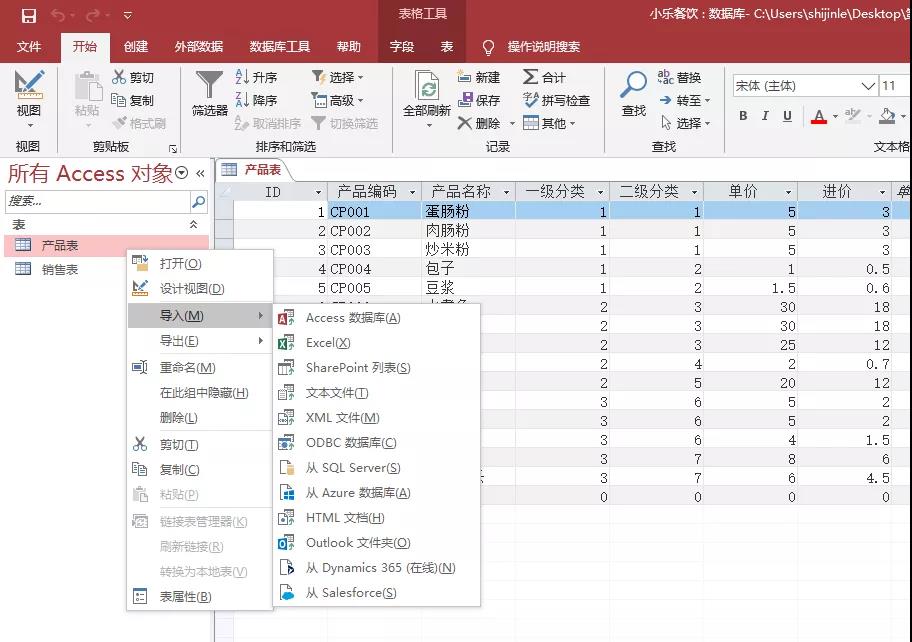Switch to the 创建 ribbon tab
The height and width of the screenshot is (642, 912).
[x=136, y=47]
